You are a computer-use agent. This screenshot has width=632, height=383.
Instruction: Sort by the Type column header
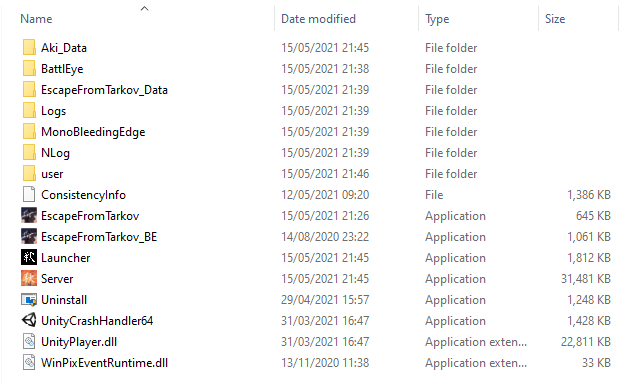tap(437, 19)
